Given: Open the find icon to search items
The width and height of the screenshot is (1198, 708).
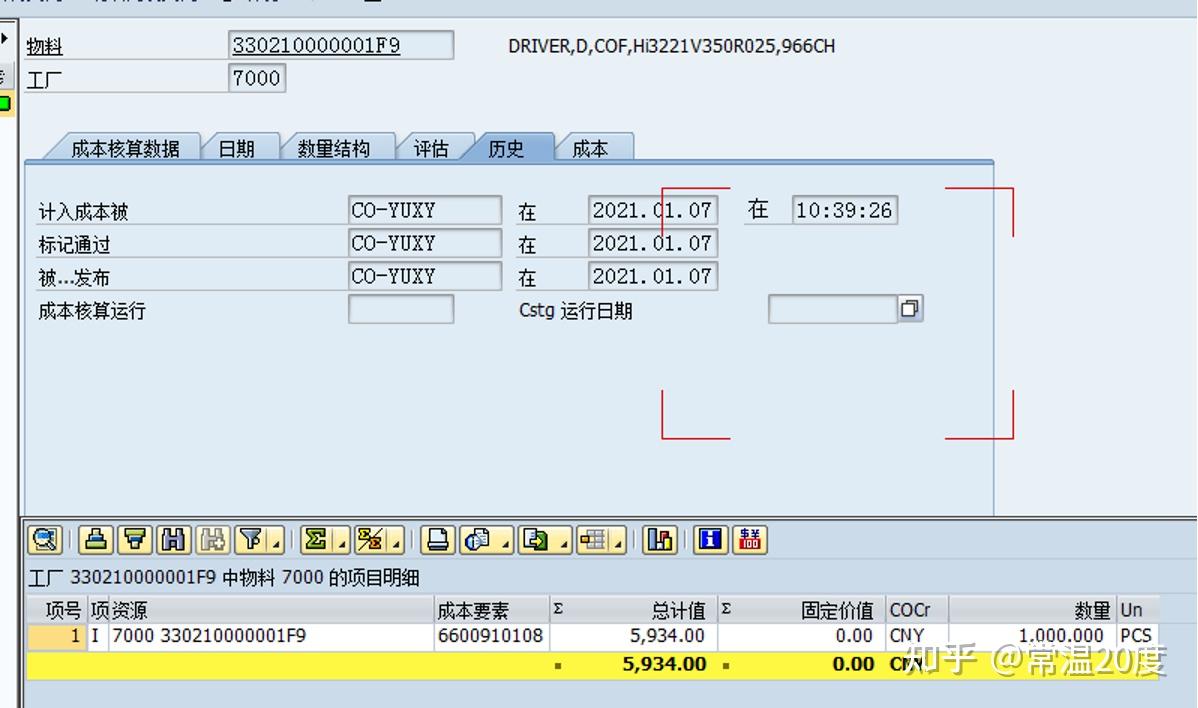Looking at the screenshot, I should [171, 540].
